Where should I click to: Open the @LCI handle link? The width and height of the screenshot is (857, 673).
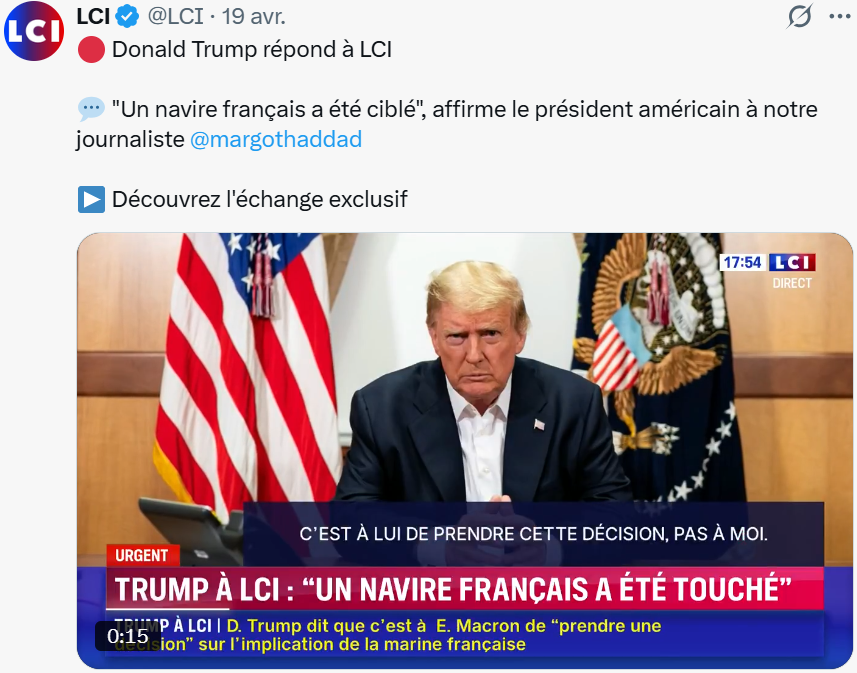(x=175, y=17)
